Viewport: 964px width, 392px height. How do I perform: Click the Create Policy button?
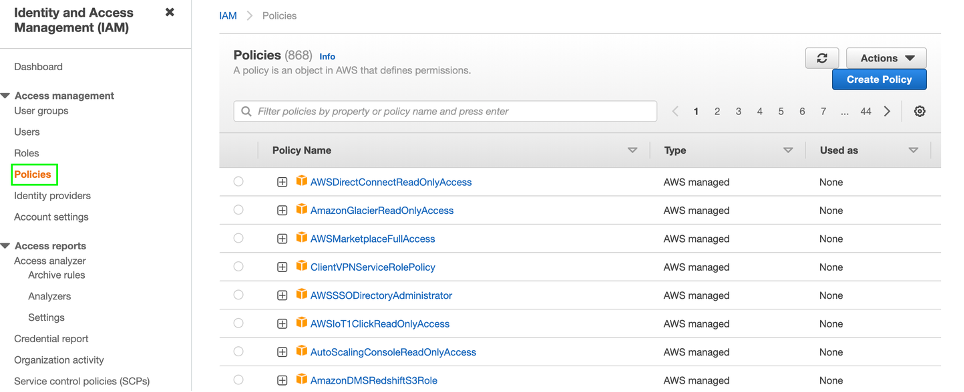coord(879,79)
